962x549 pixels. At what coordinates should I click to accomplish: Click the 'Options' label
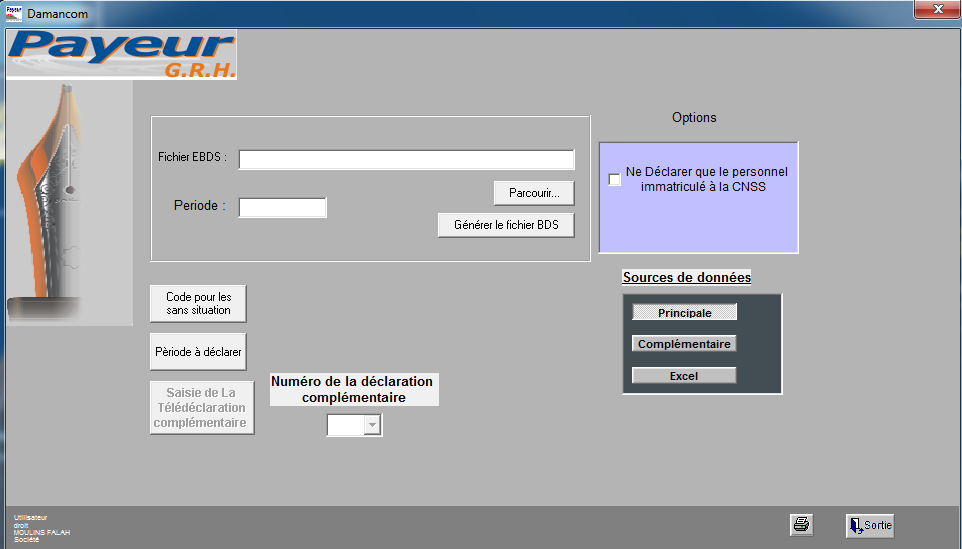(x=694, y=117)
